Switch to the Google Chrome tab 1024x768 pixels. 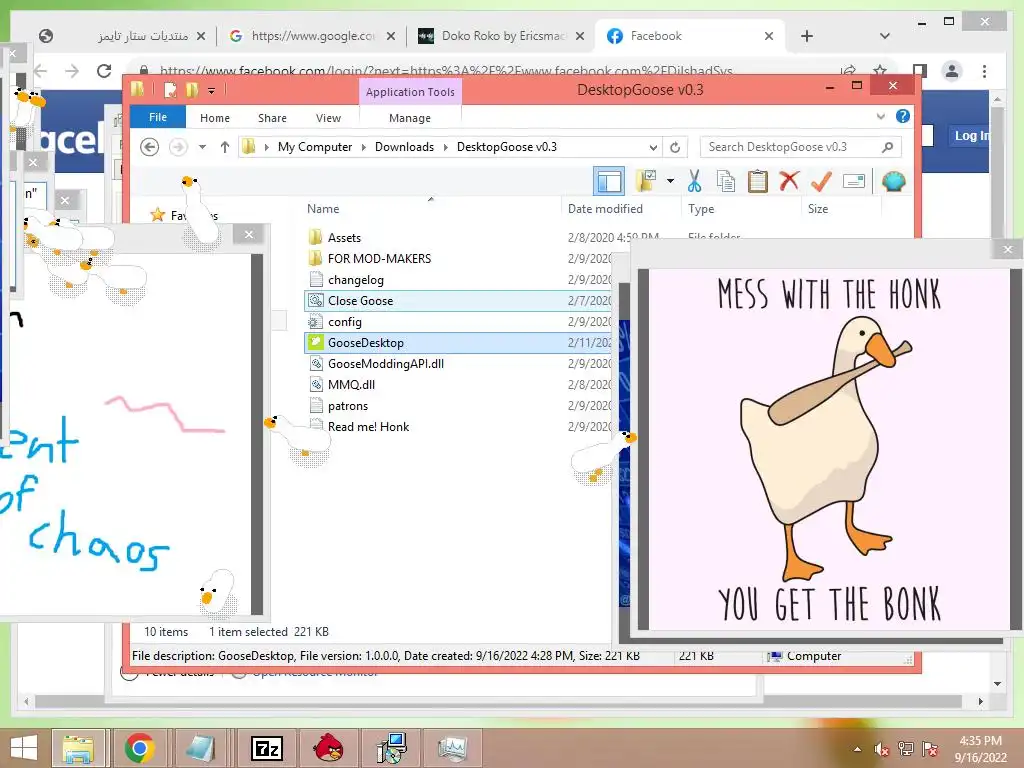[312, 36]
